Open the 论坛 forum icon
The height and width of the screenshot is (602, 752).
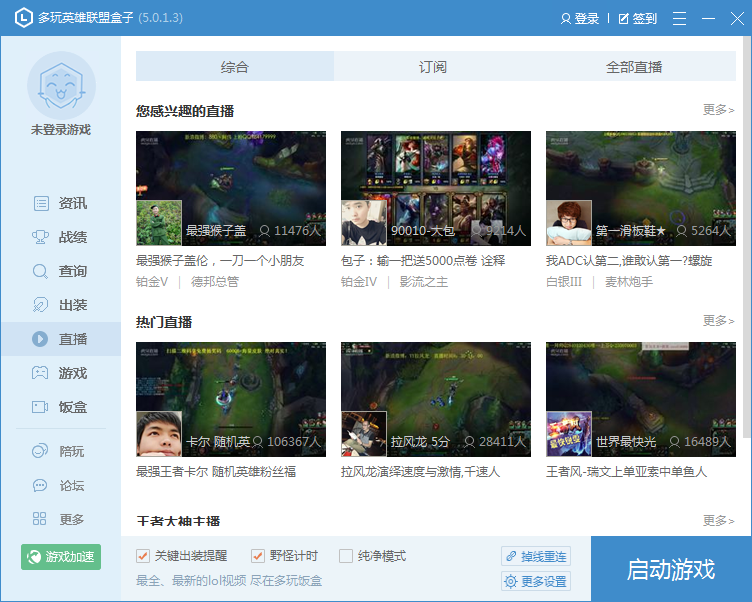point(41,485)
